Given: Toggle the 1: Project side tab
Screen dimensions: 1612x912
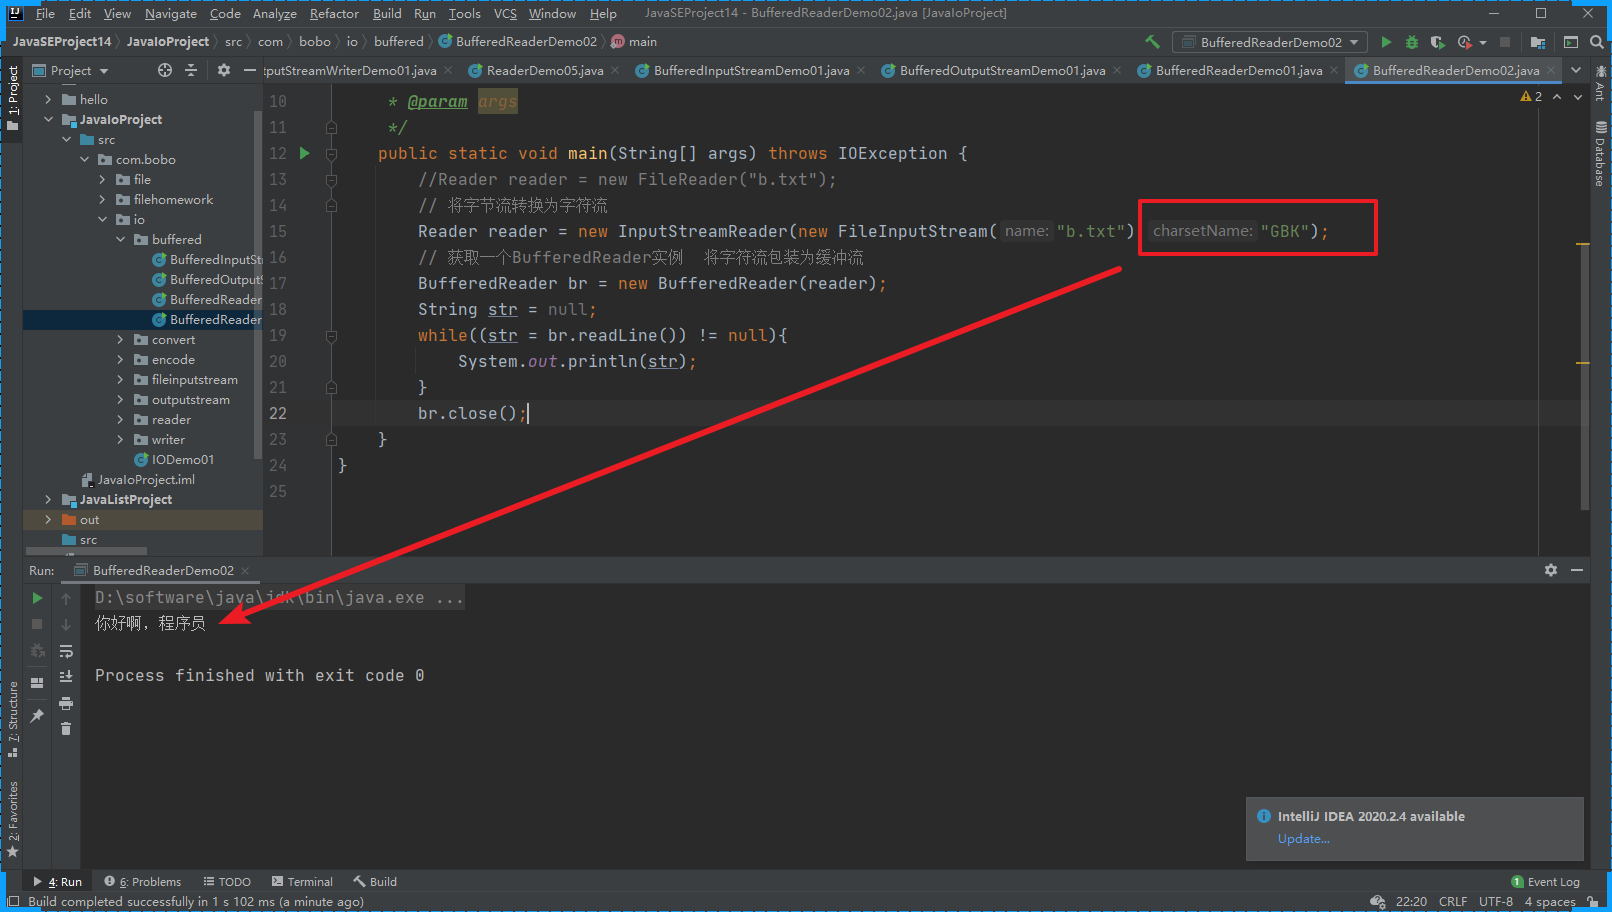Looking at the screenshot, I should 12,97.
